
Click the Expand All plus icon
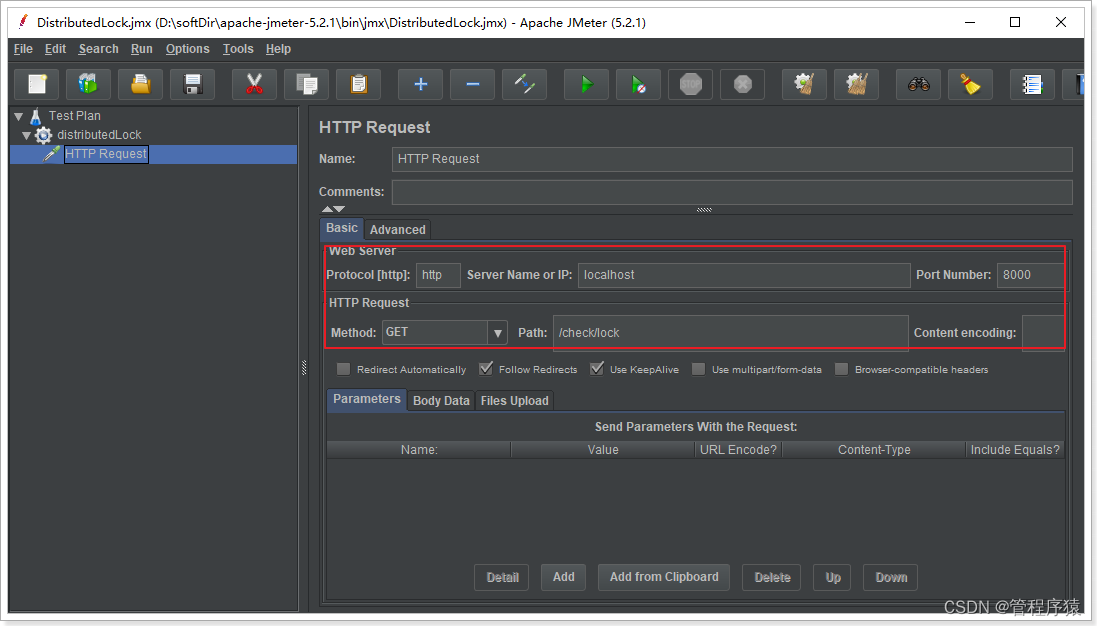pos(420,85)
